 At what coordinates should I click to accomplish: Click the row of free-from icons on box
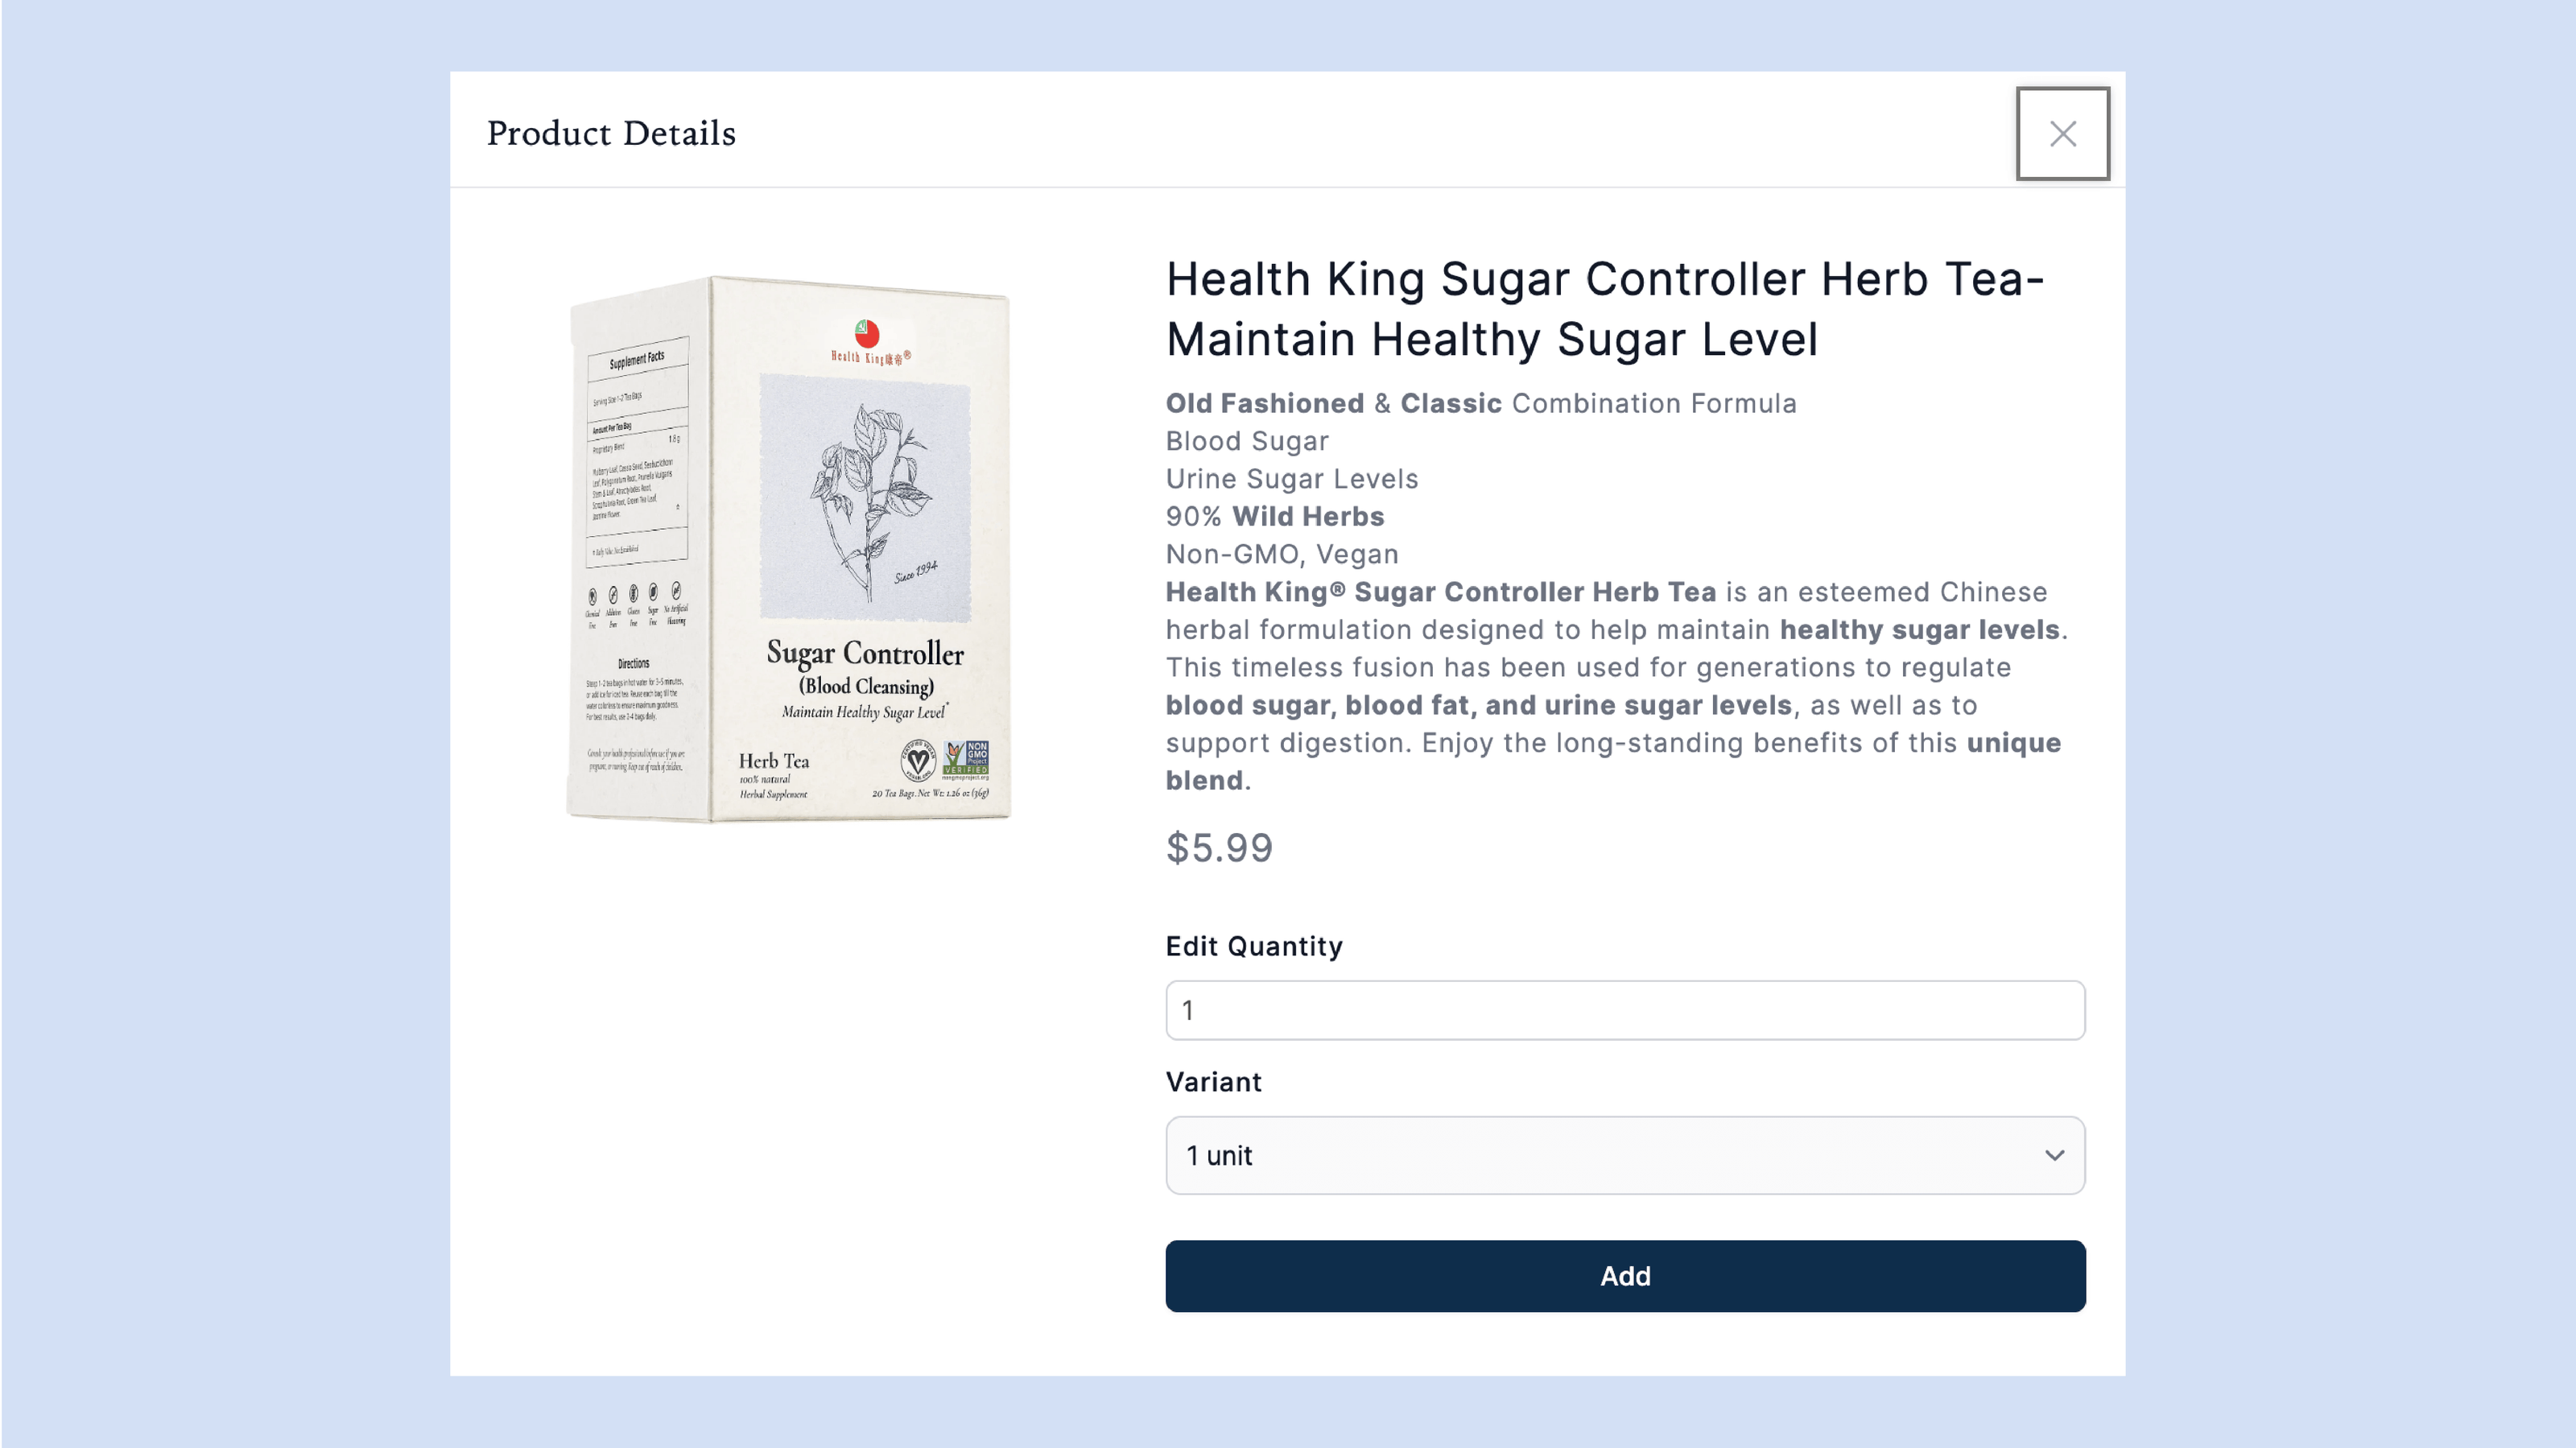636,604
